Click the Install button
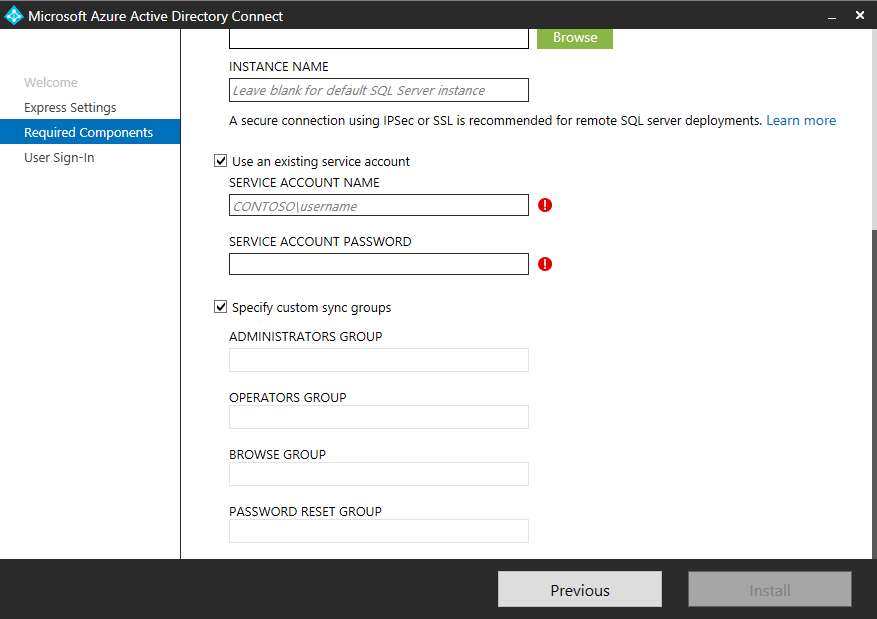This screenshot has height=619, width=877. click(769, 590)
